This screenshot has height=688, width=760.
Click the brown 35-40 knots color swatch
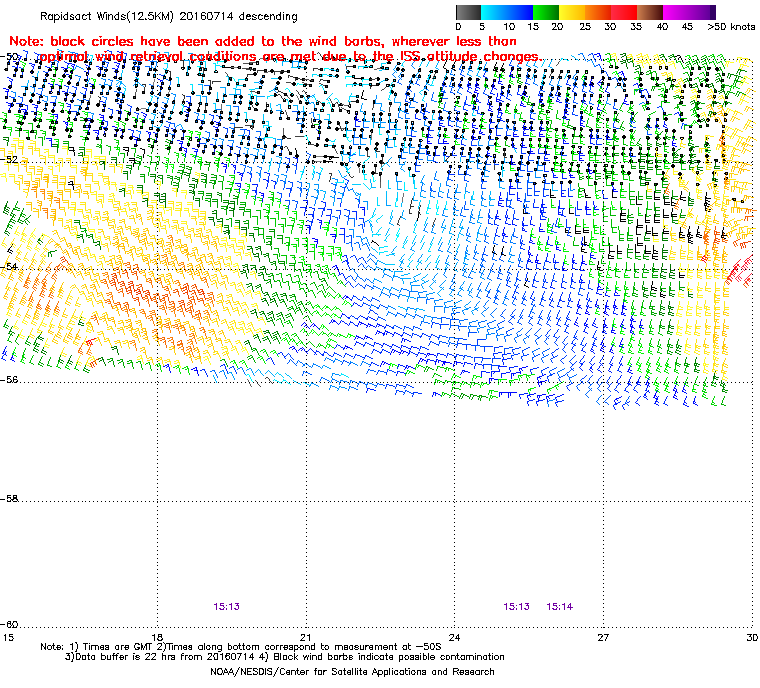(x=650, y=12)
